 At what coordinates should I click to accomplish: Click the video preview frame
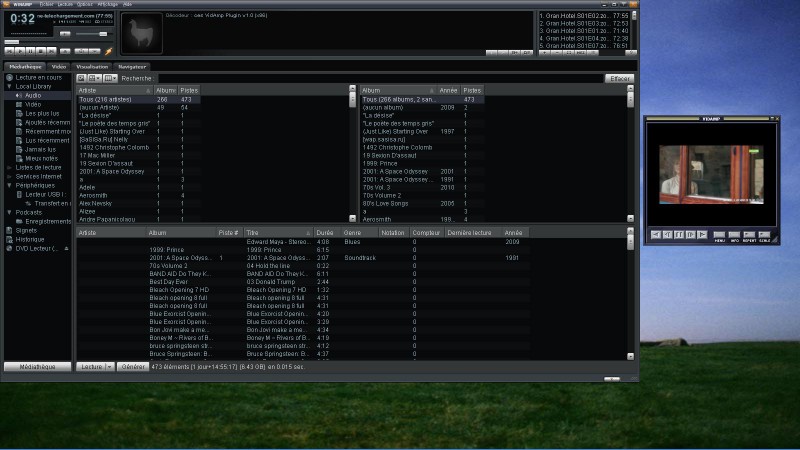pyautogui.click(x=711, y=174)
